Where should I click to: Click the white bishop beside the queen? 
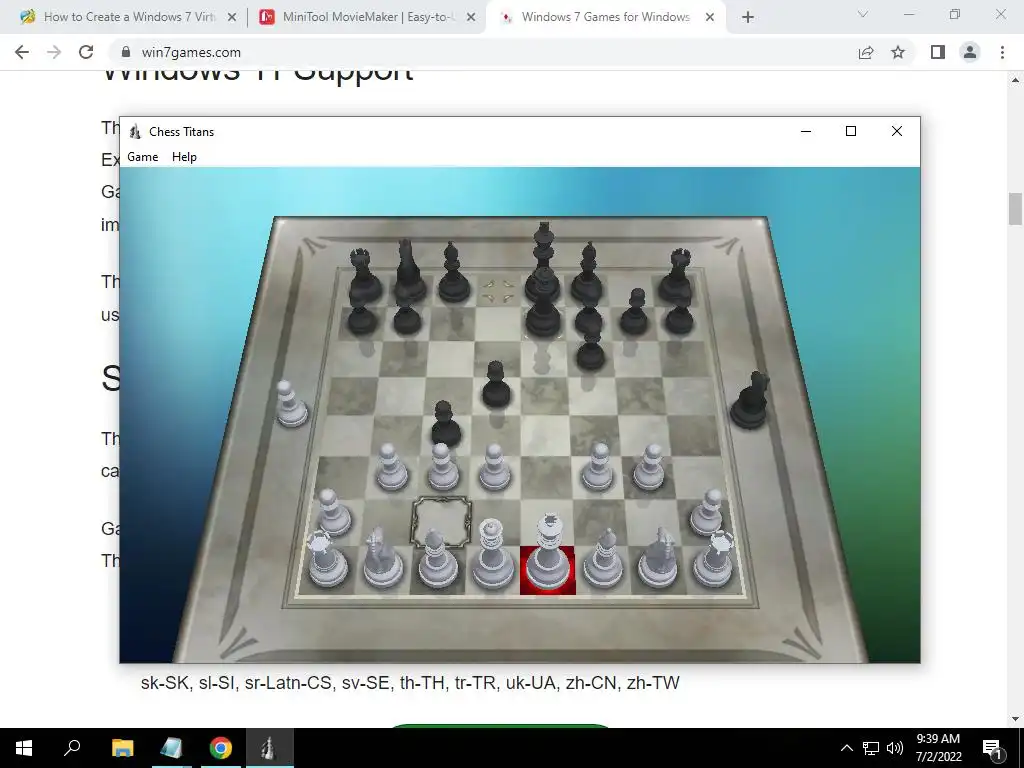click(x=436, y=558)
